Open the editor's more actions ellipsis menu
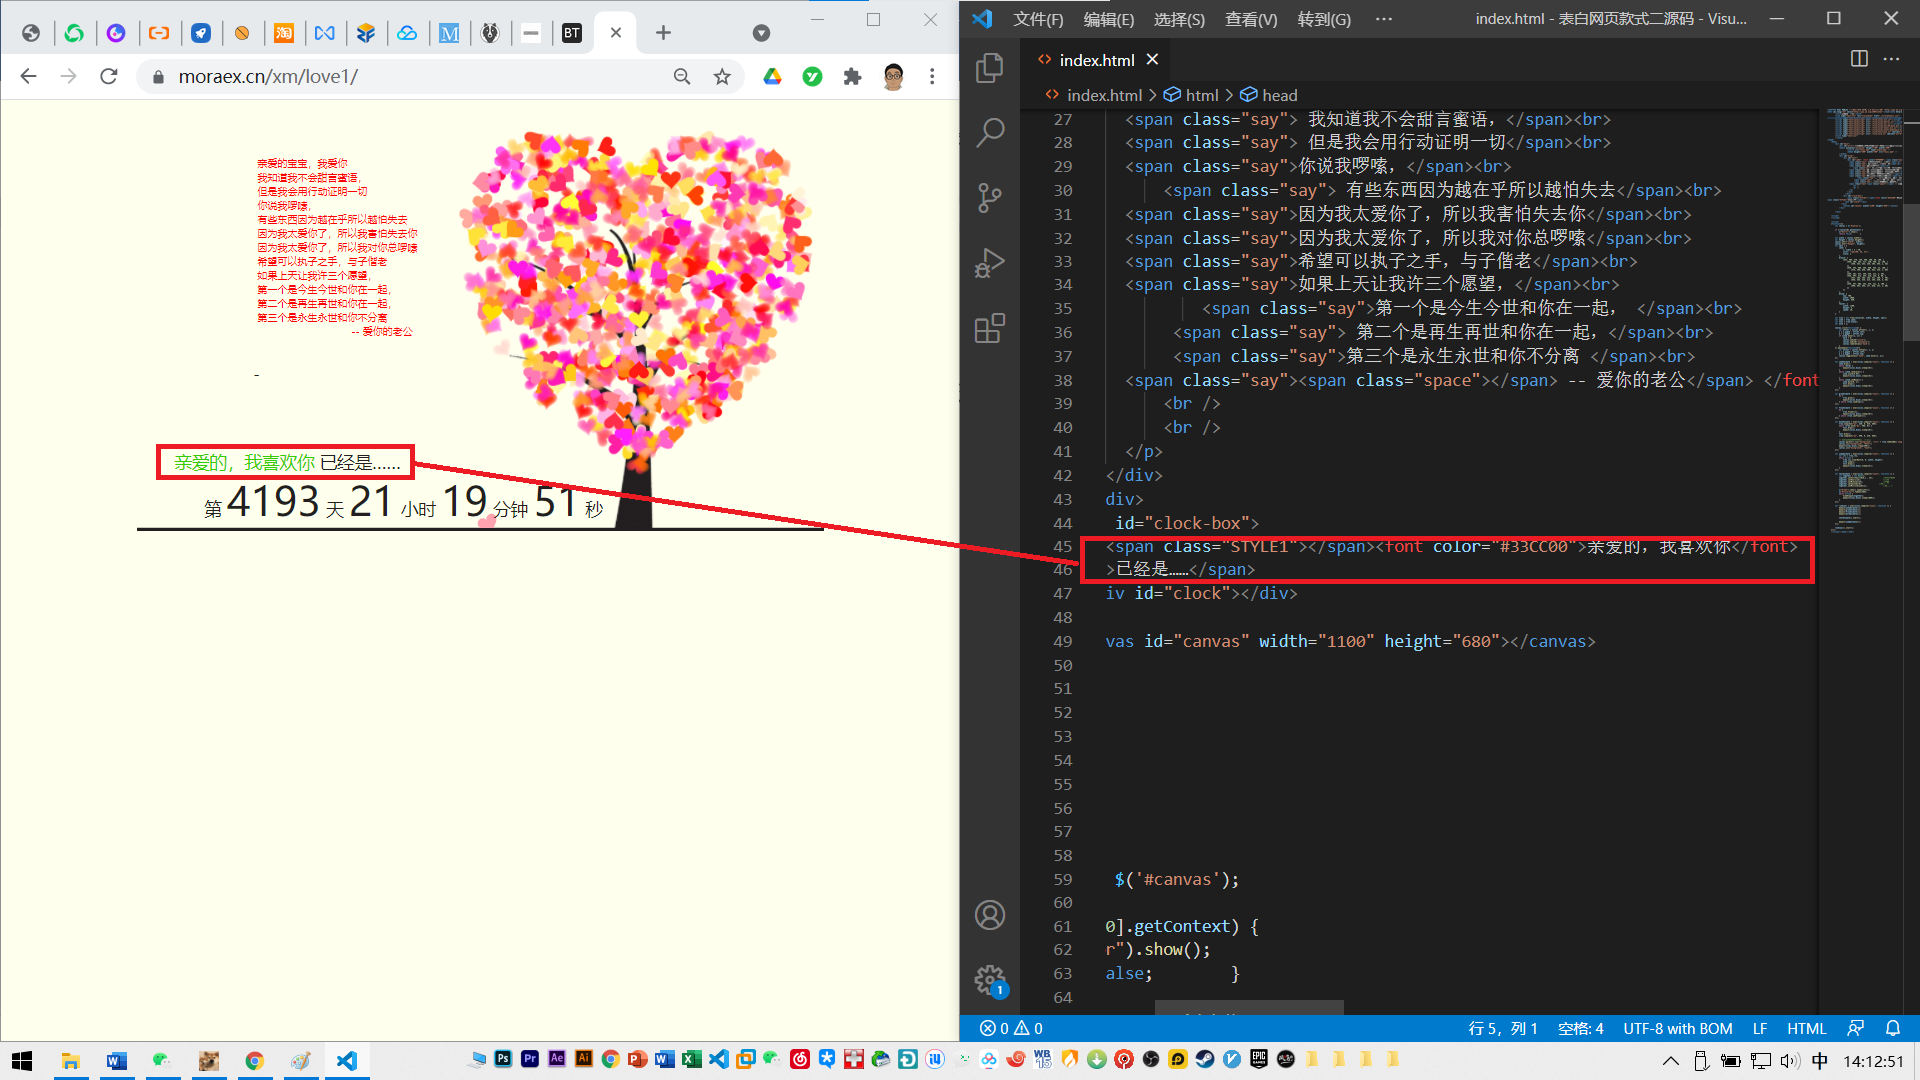Screen dimensions: 1920x1080 (1891, 59)
